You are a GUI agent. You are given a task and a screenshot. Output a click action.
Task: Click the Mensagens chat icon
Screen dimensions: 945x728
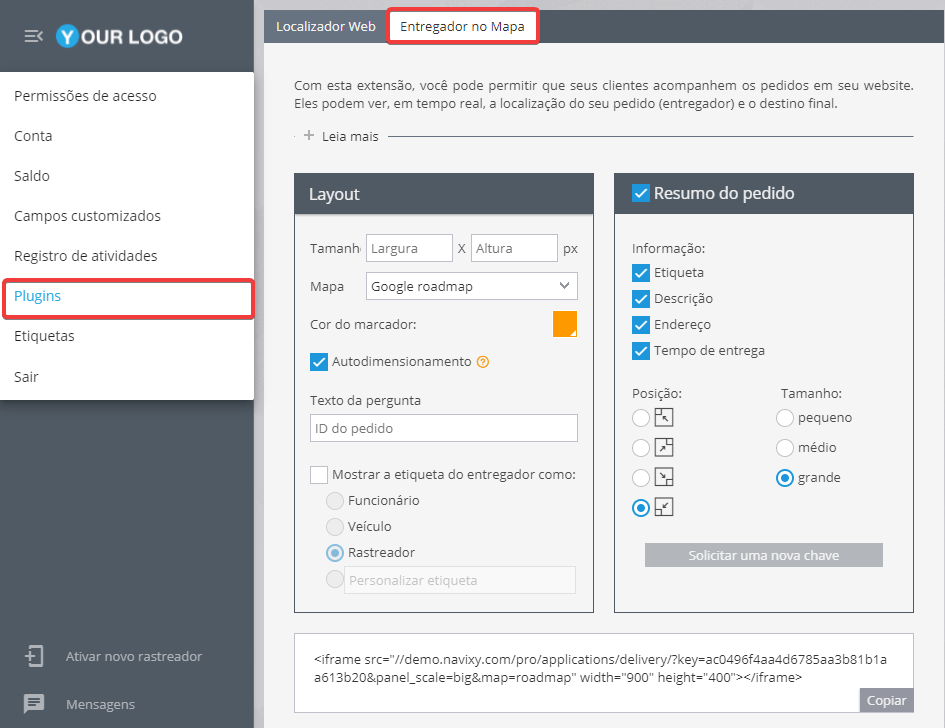[x=34, y=703]
